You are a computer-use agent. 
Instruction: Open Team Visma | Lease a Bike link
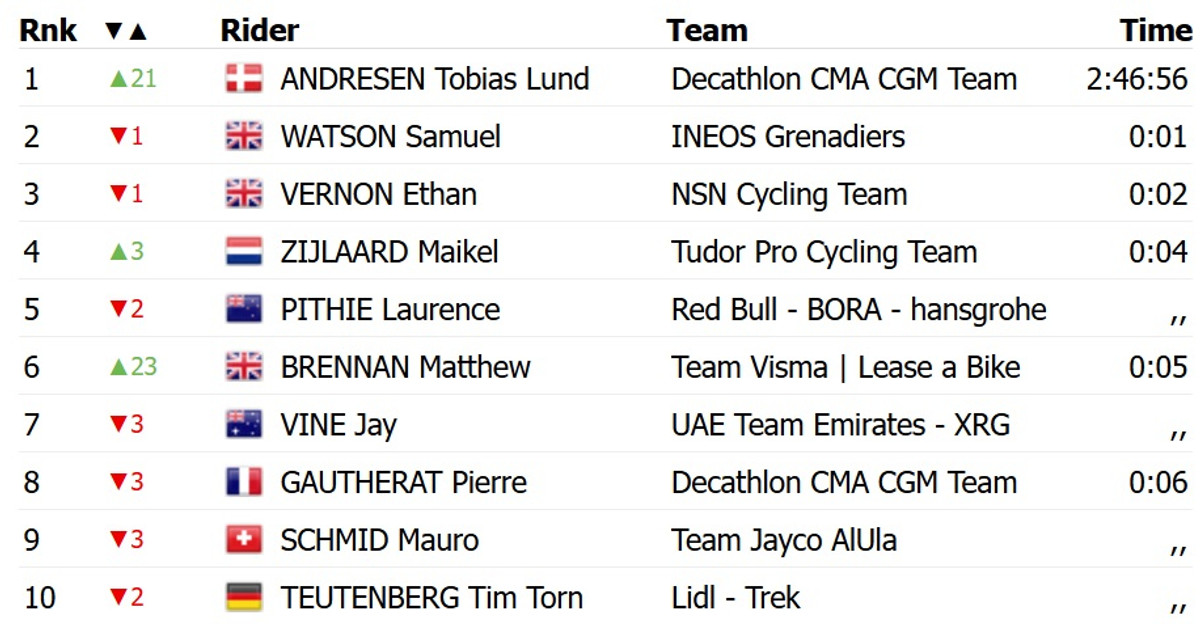tap(845, 367)
